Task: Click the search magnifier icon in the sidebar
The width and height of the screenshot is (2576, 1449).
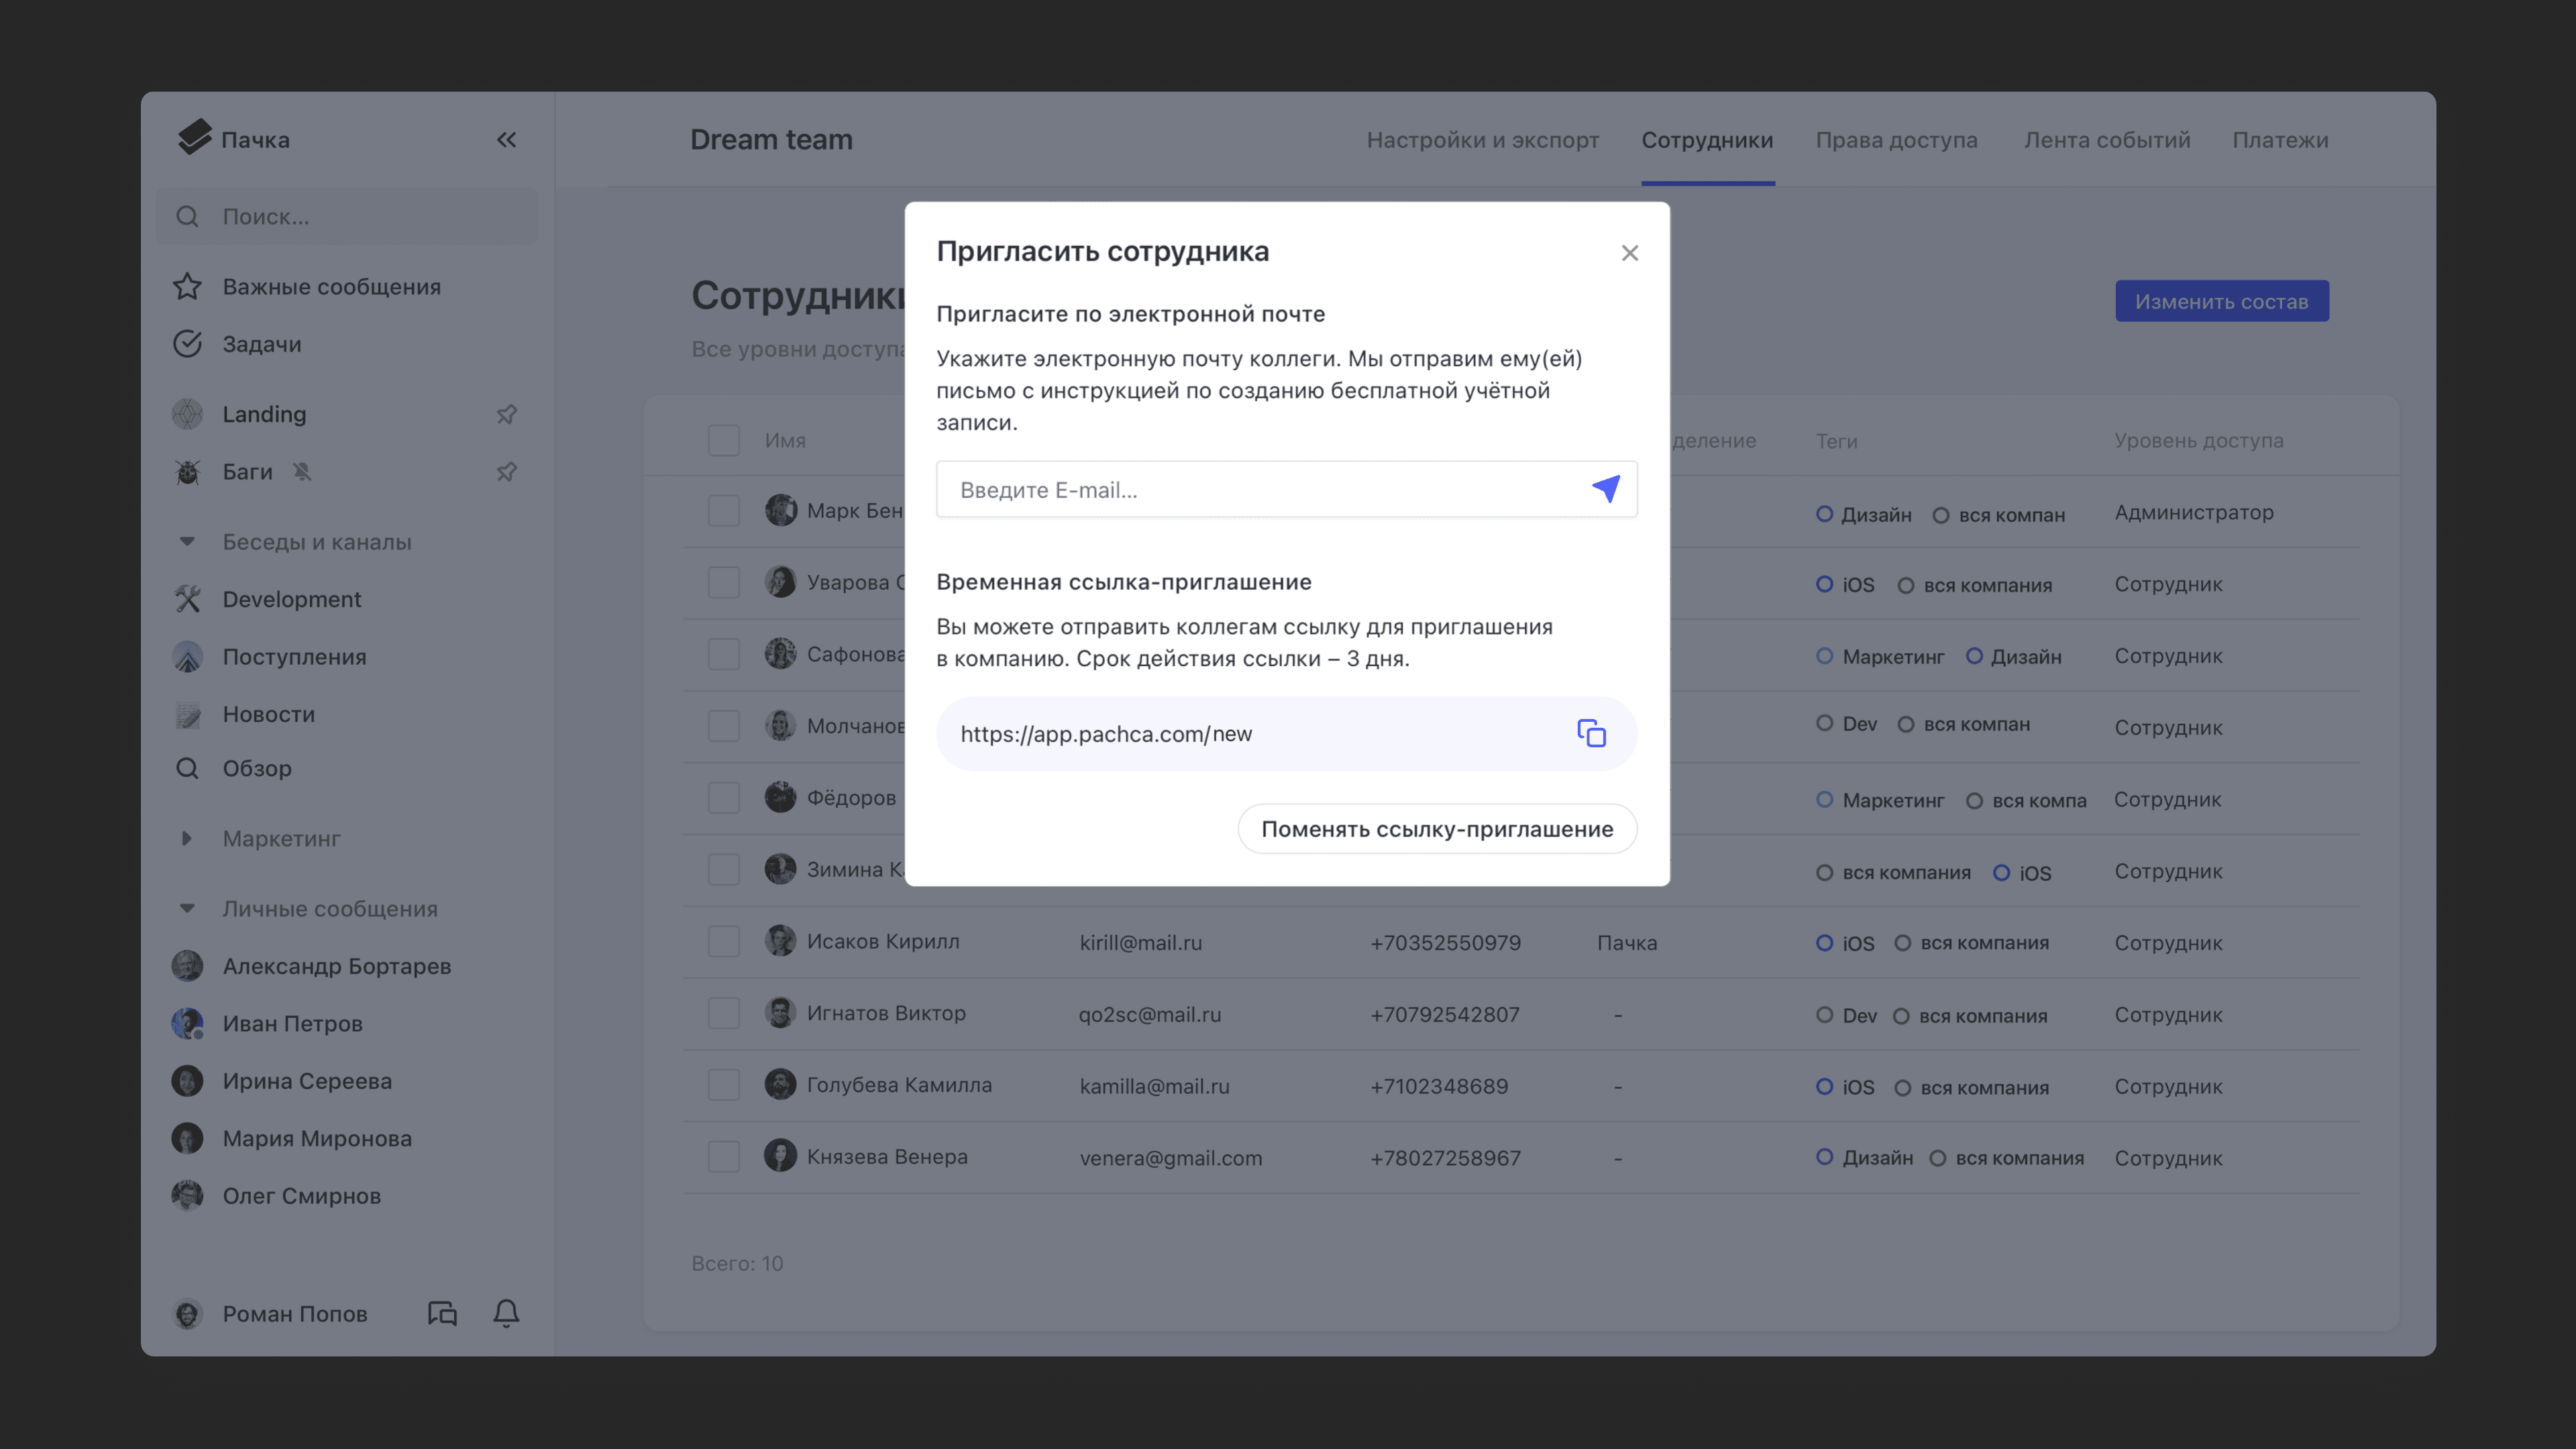Action: click(187, 217)
